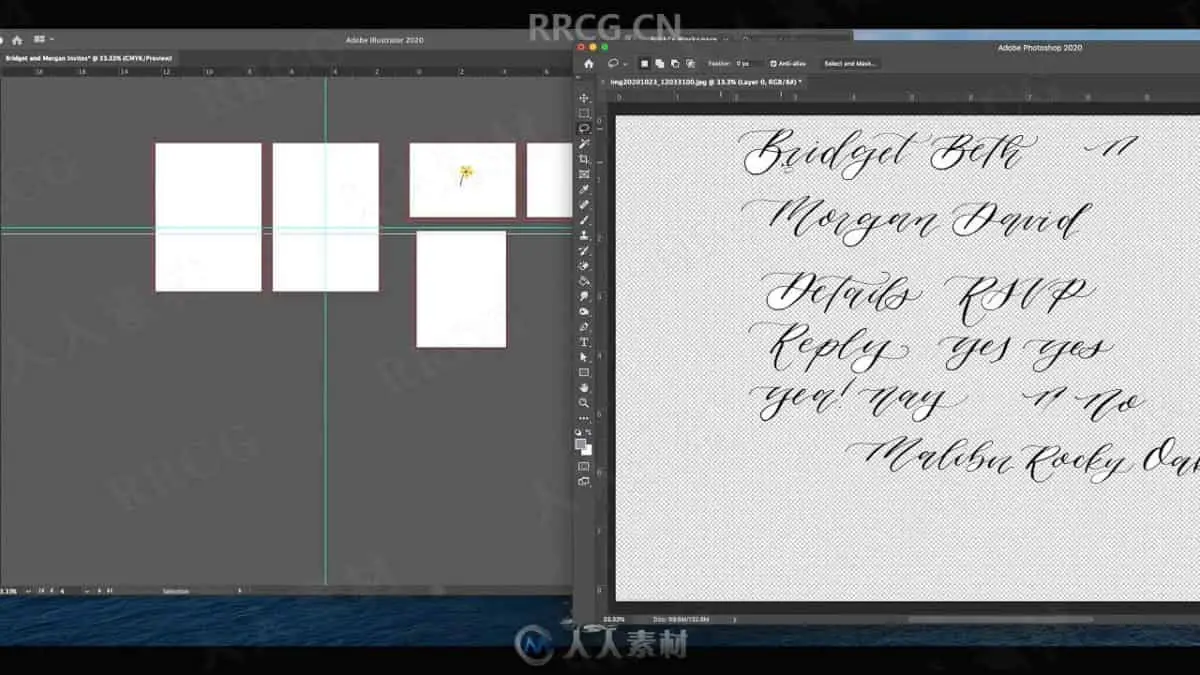The image size is (1200, 675).
Task: Click the first blank Illustrator artboard
Action: coord(208,217)
